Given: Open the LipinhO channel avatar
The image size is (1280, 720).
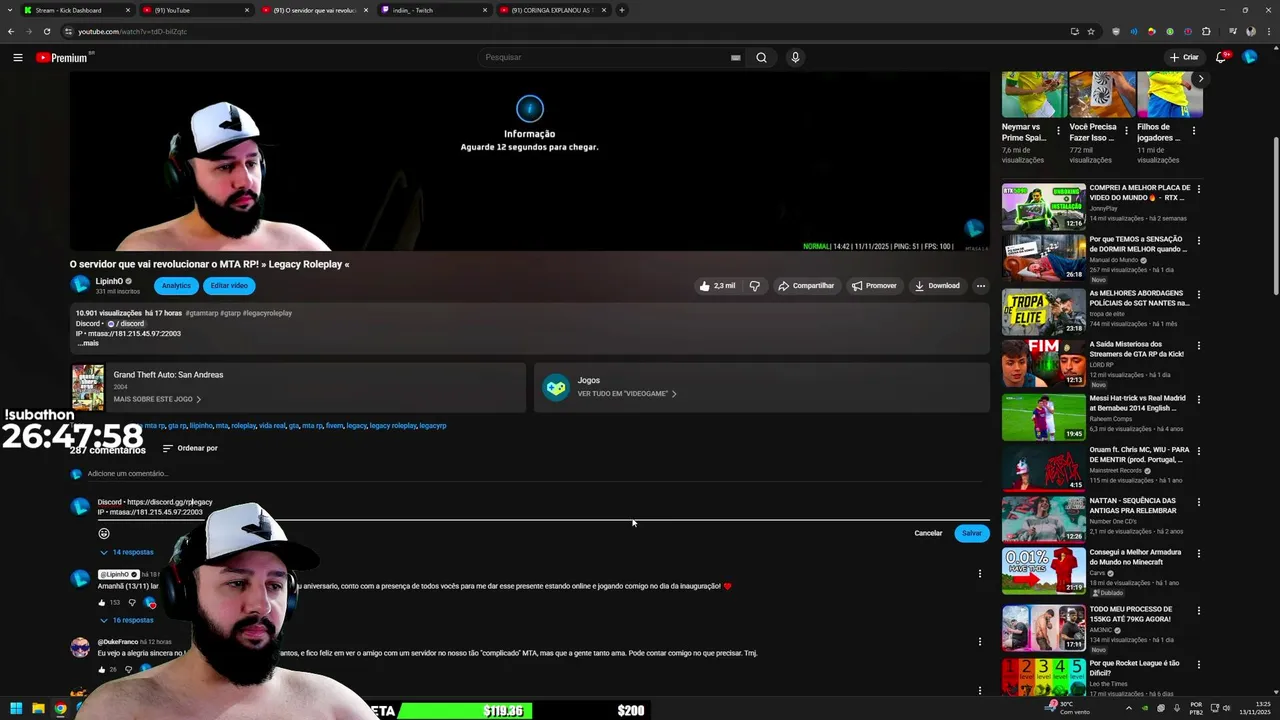Looking at the screenshot, I should 80,285.
